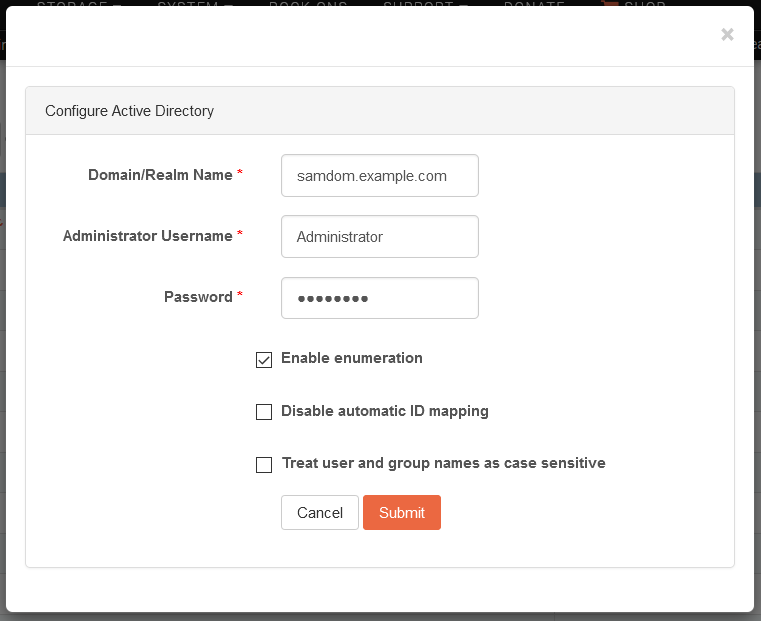This screenshot has width=761, height=621.
Task: Focus the Domain/Realm Name text field
Action: [x=380, y=176]
